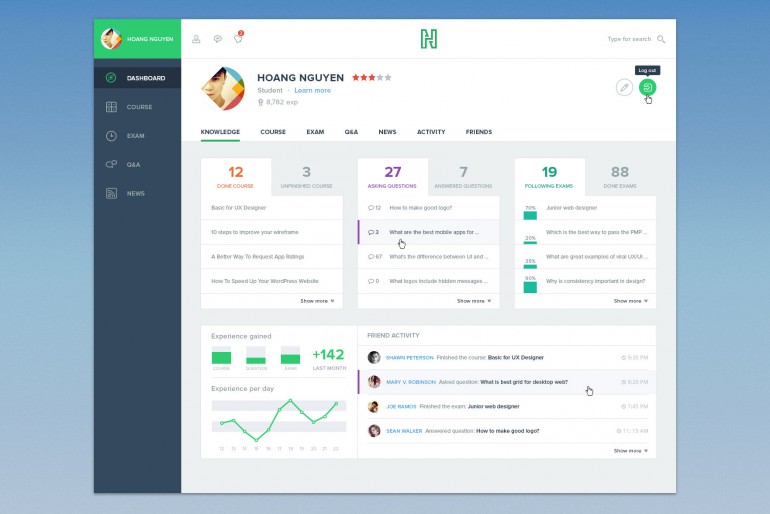Expand Show more under Done Course list
Image resolution: width=770 pixels, height=514 pixels.
pos(317,300)
